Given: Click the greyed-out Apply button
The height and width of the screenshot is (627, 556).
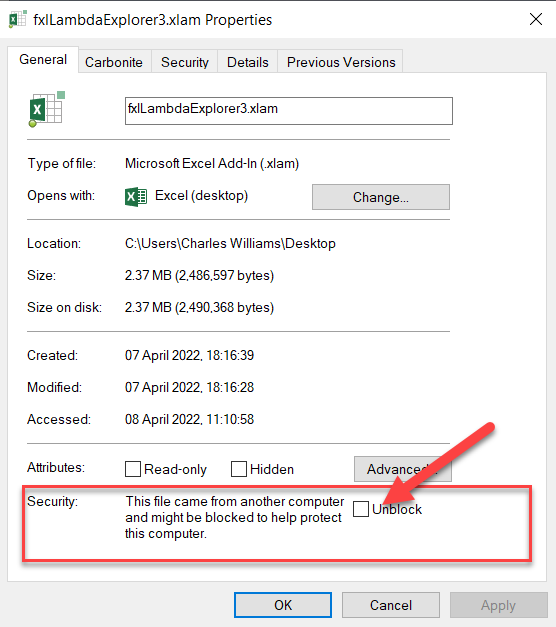Looking at the screenshot, I should [498, 605].
